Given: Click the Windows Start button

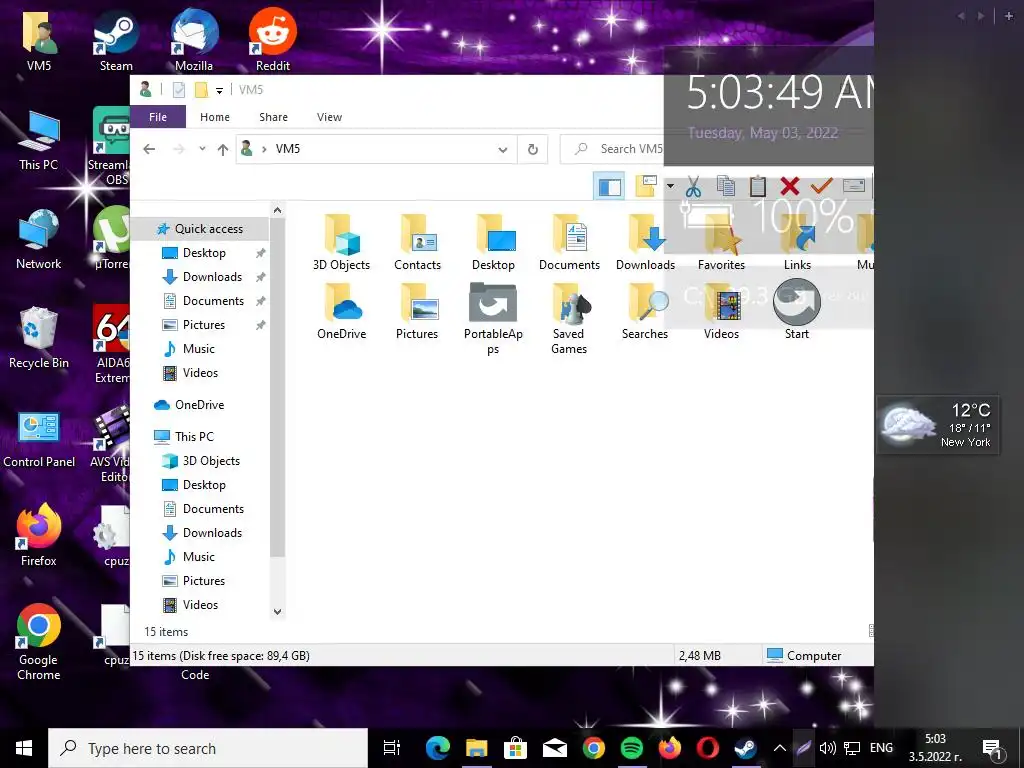Looking at the screenshot, I should [x=24, y=748].
